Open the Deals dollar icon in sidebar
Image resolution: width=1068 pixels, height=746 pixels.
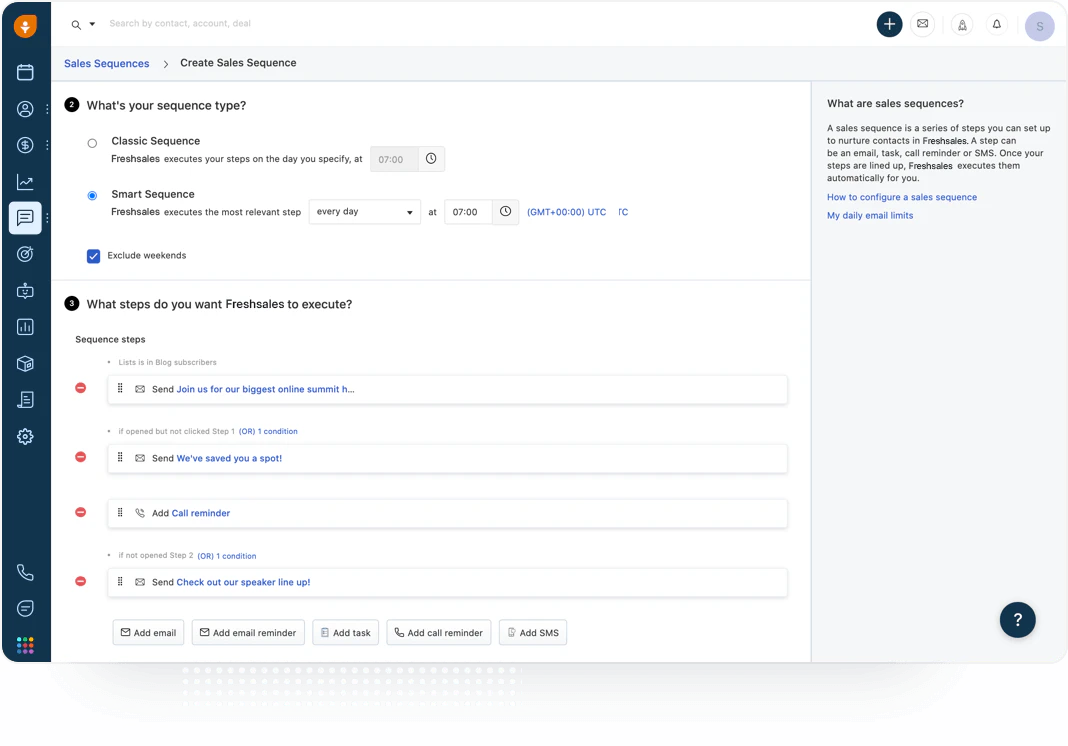point(25,145)
